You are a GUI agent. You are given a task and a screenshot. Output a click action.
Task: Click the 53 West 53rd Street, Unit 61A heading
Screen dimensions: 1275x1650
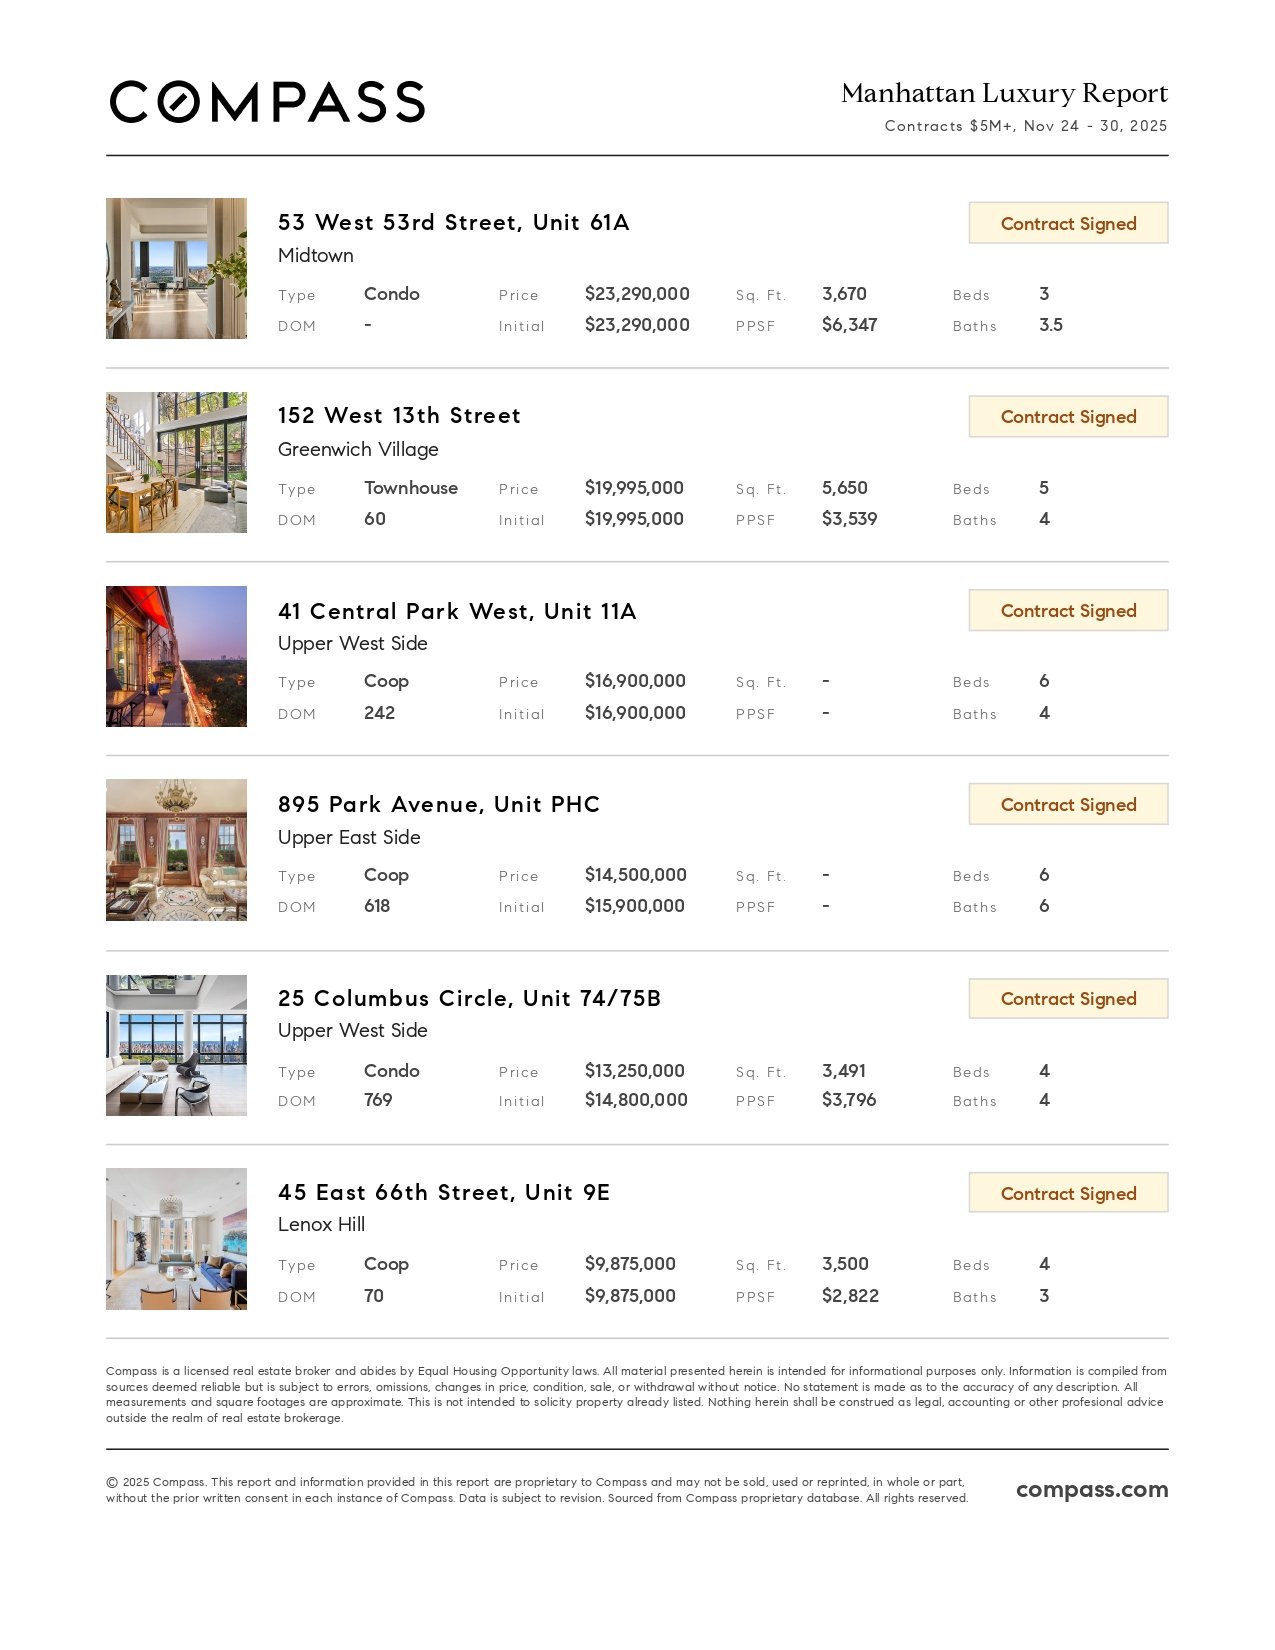[453, 222]
